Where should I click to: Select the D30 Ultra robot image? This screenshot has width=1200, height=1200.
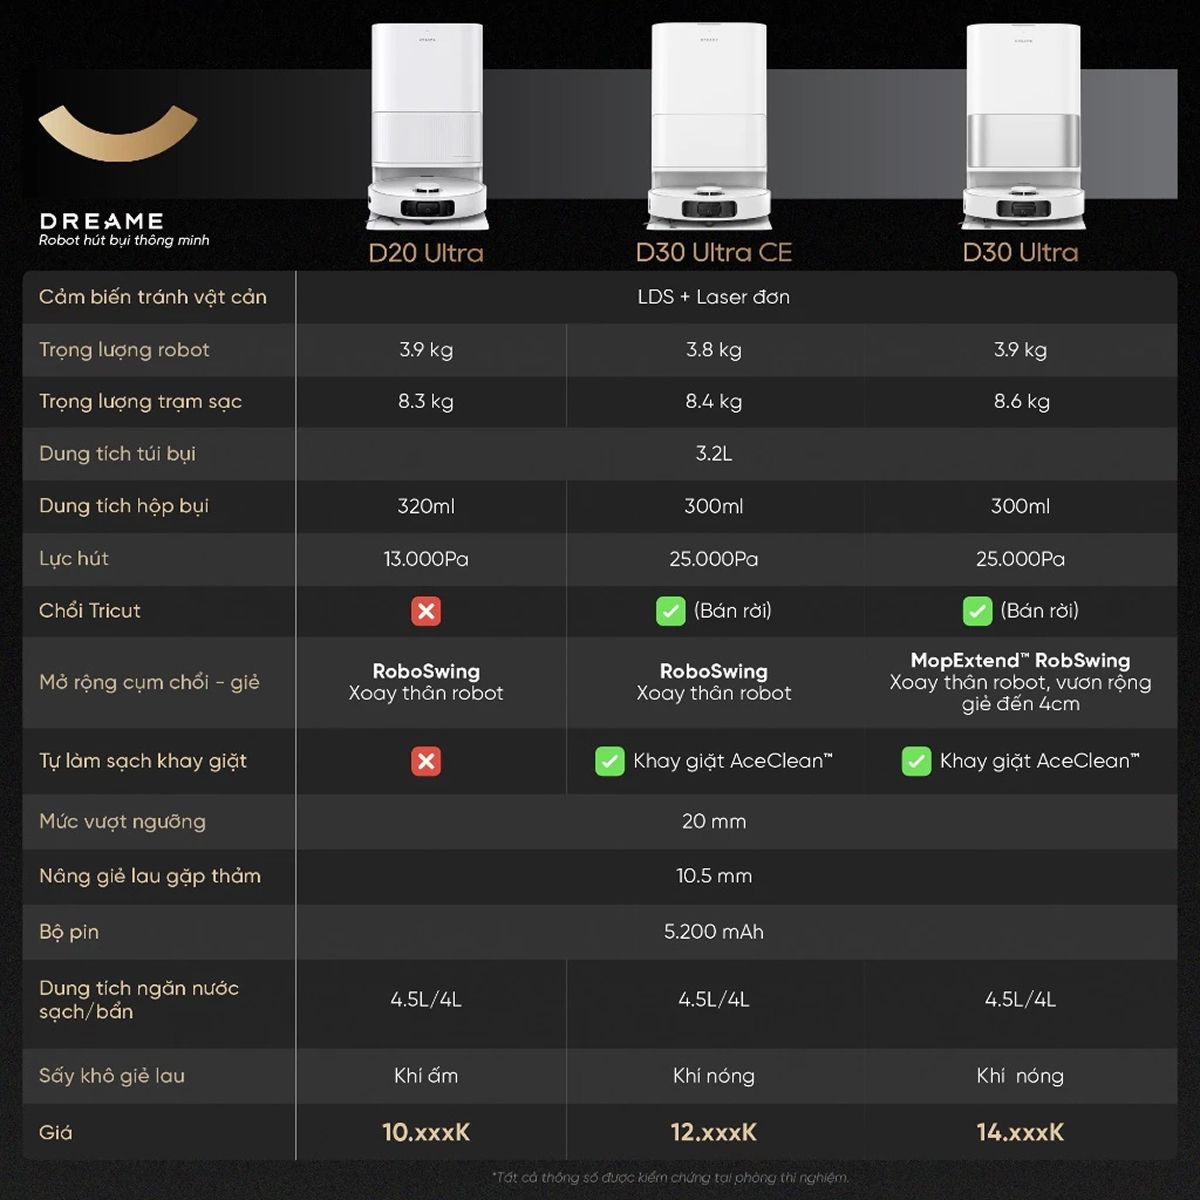click(x=1022, y=127)
